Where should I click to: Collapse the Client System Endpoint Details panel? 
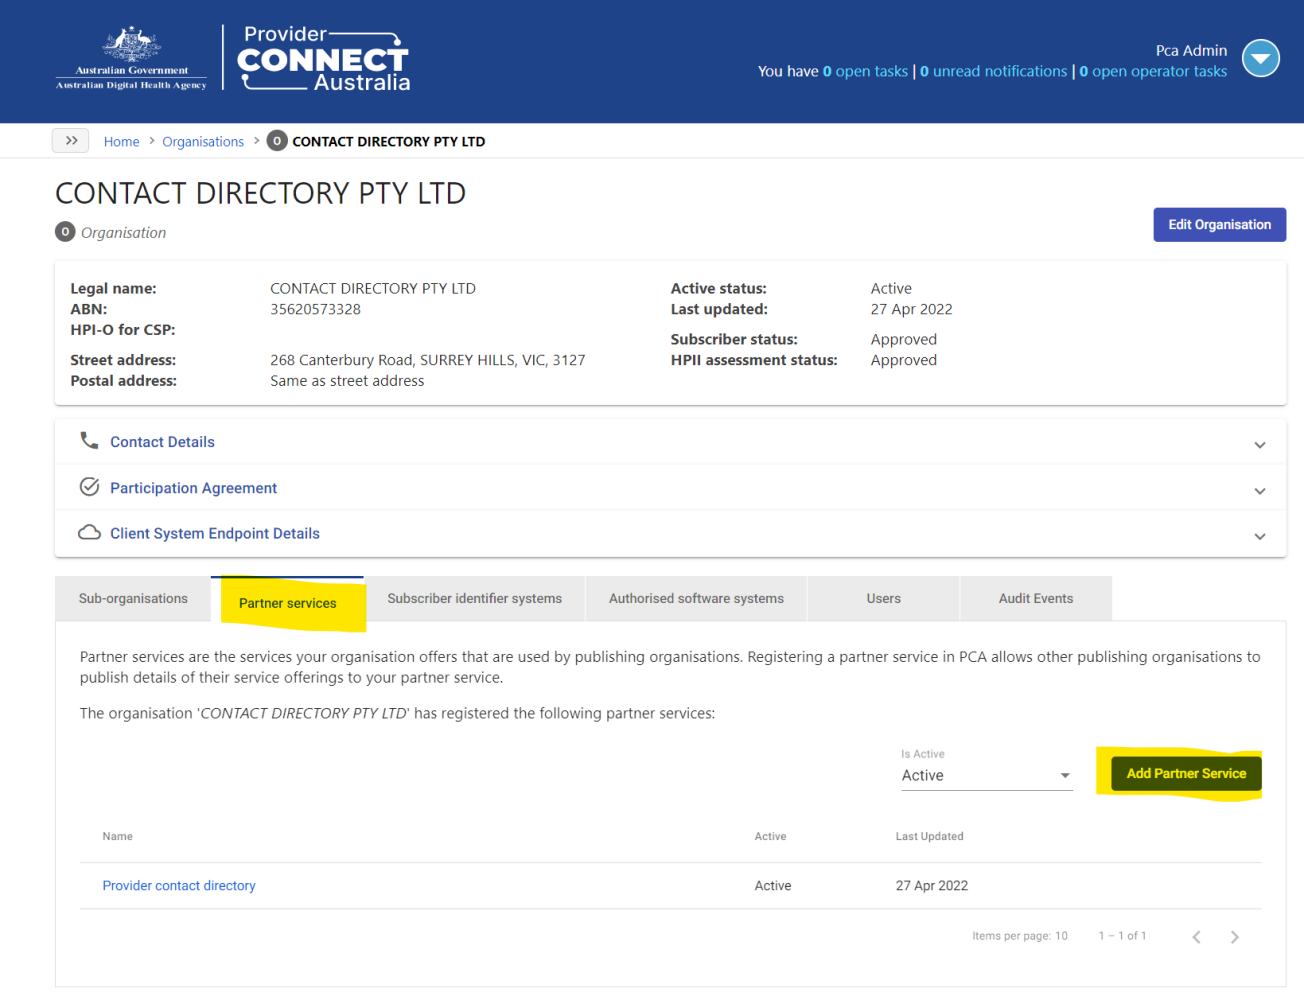coord(1259,536)
